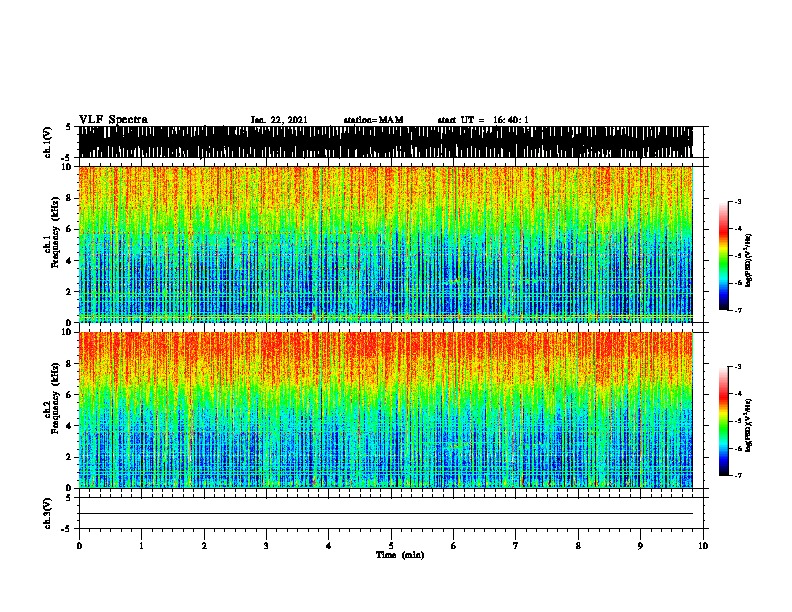Click time axis tick label "8"

pos(578,546)
